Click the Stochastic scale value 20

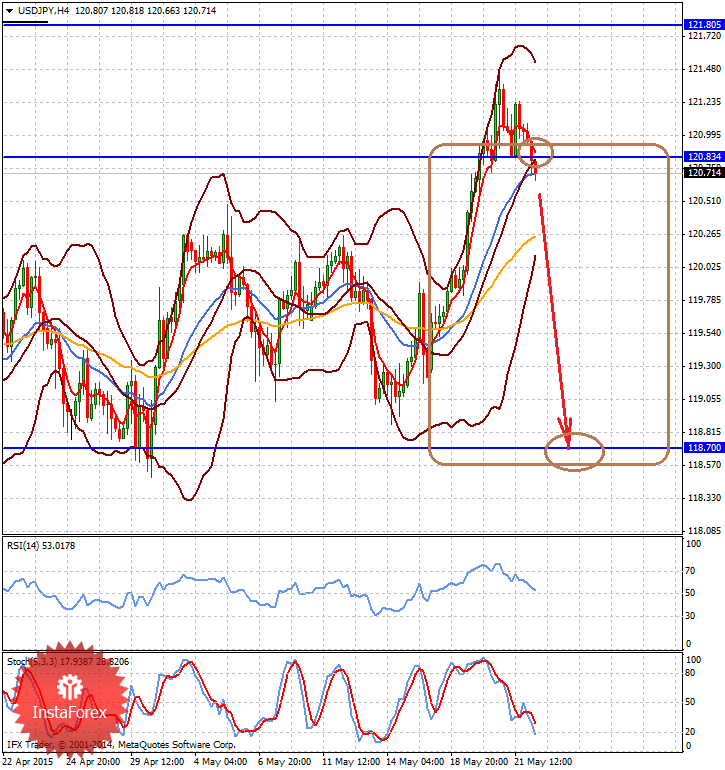(x=690, y=732)
